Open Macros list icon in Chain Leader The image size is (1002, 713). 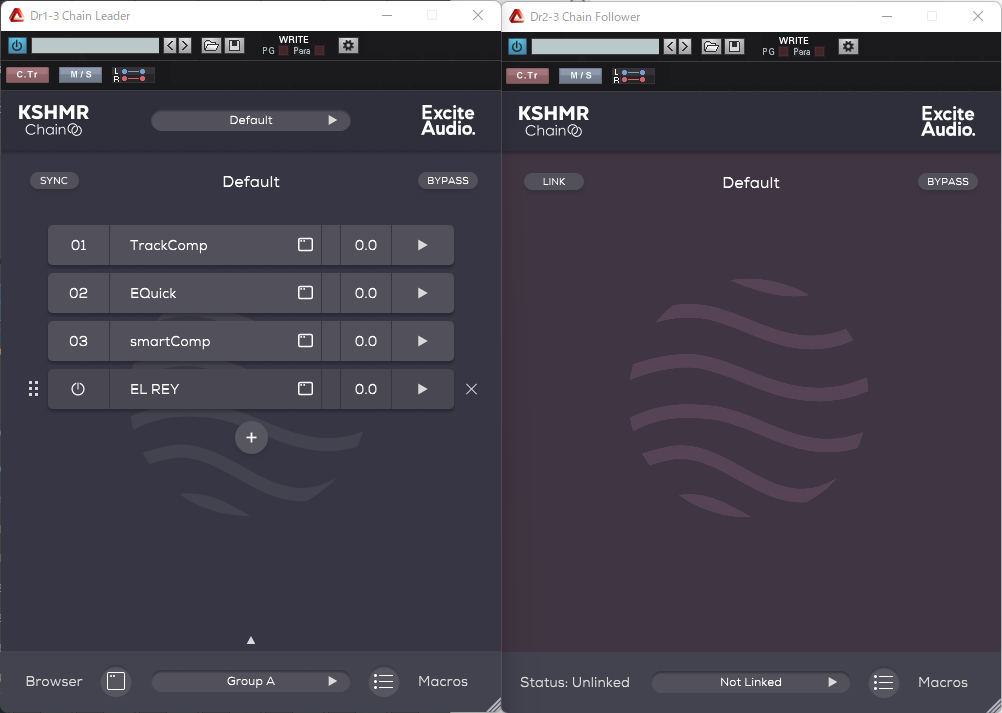(383, 681)
